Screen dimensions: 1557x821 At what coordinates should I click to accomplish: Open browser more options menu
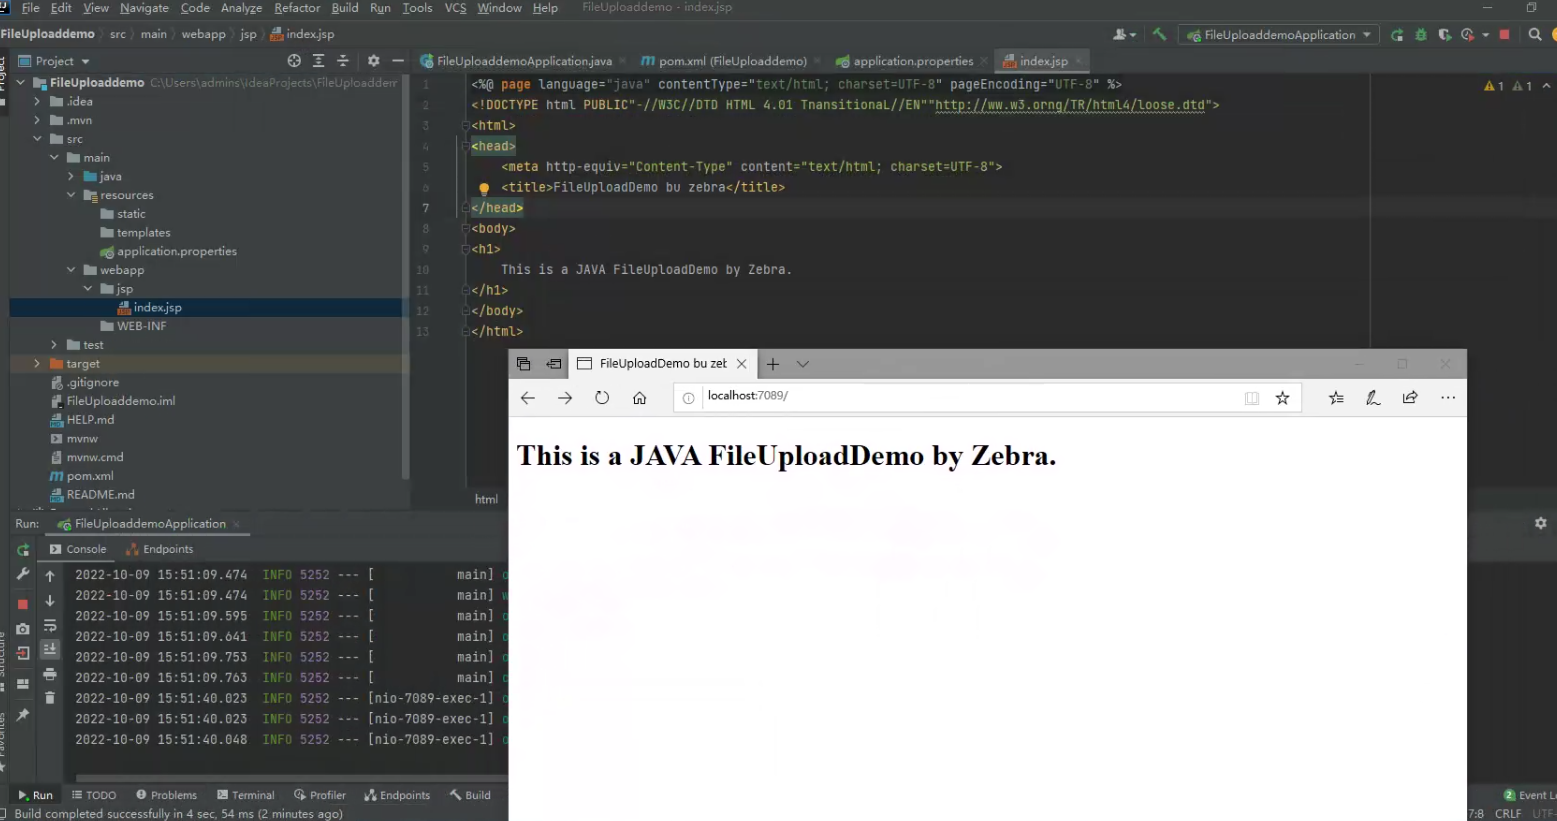[1448, 398]
